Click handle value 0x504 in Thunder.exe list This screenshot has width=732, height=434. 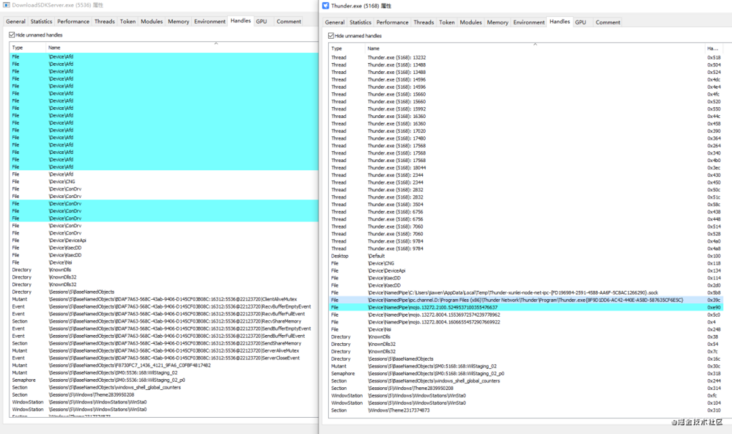tap(714, 65)
